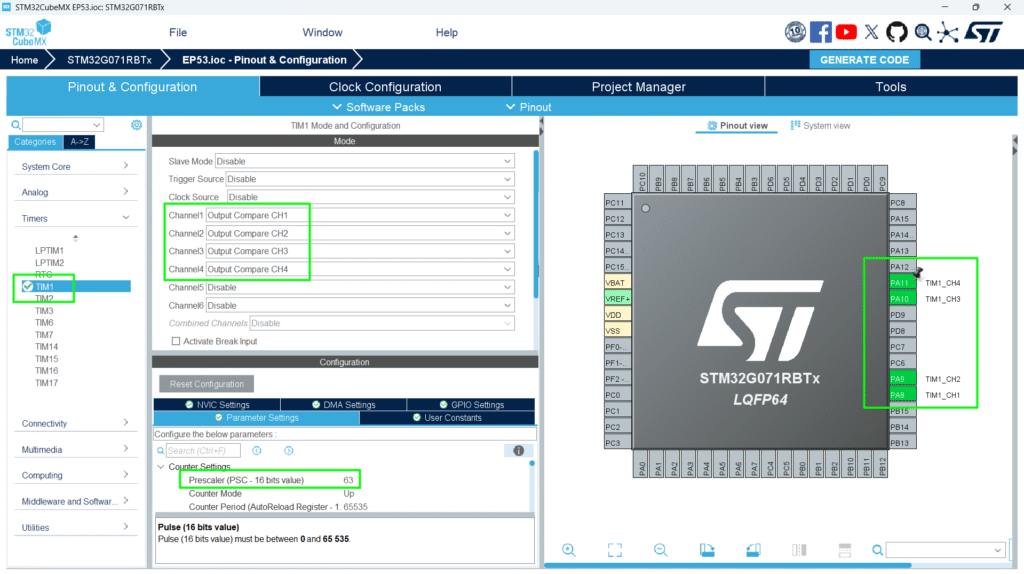
Task: Zoom in on the pinout view
Action: 568,550
